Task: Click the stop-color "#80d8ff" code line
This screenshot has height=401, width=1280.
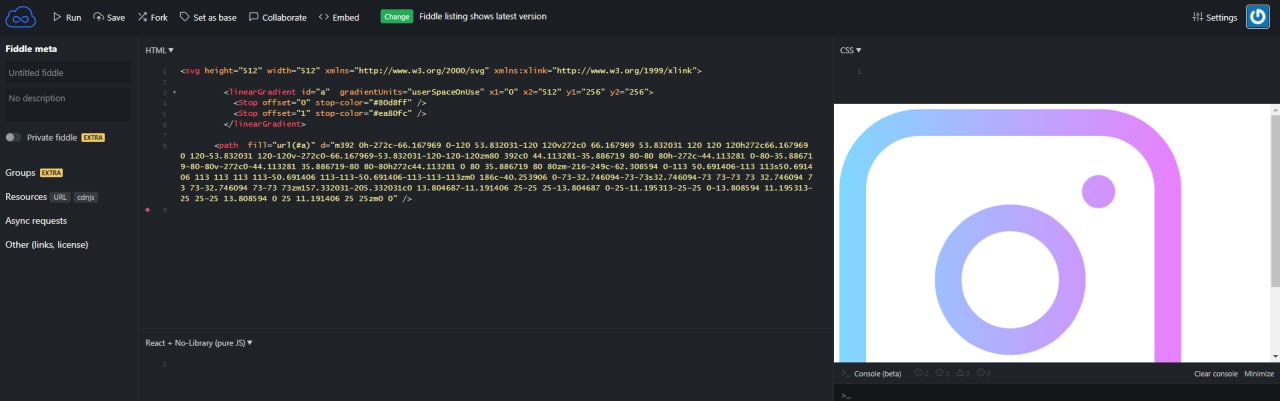Action: pyautogui.click(x=330, y=103)
